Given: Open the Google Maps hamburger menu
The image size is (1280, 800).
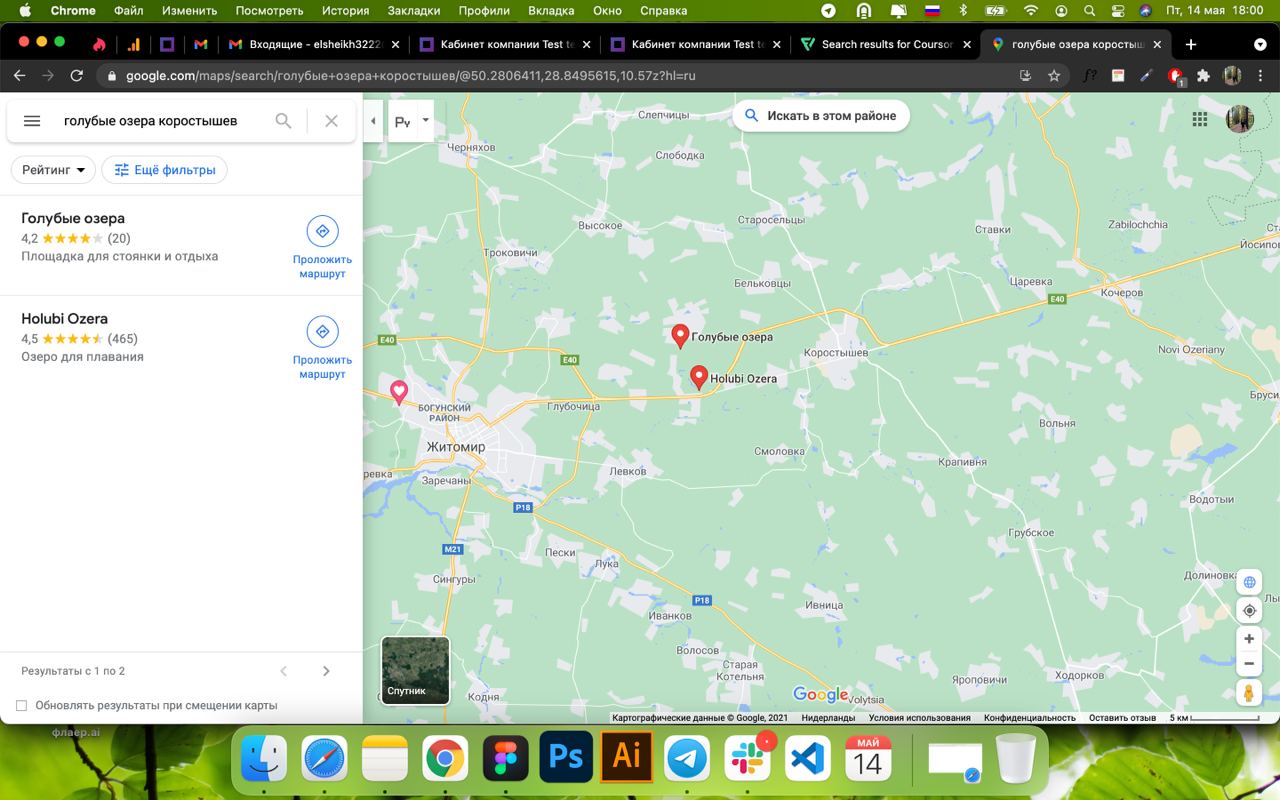Looking at the screenshot, I should coord(32,121).
